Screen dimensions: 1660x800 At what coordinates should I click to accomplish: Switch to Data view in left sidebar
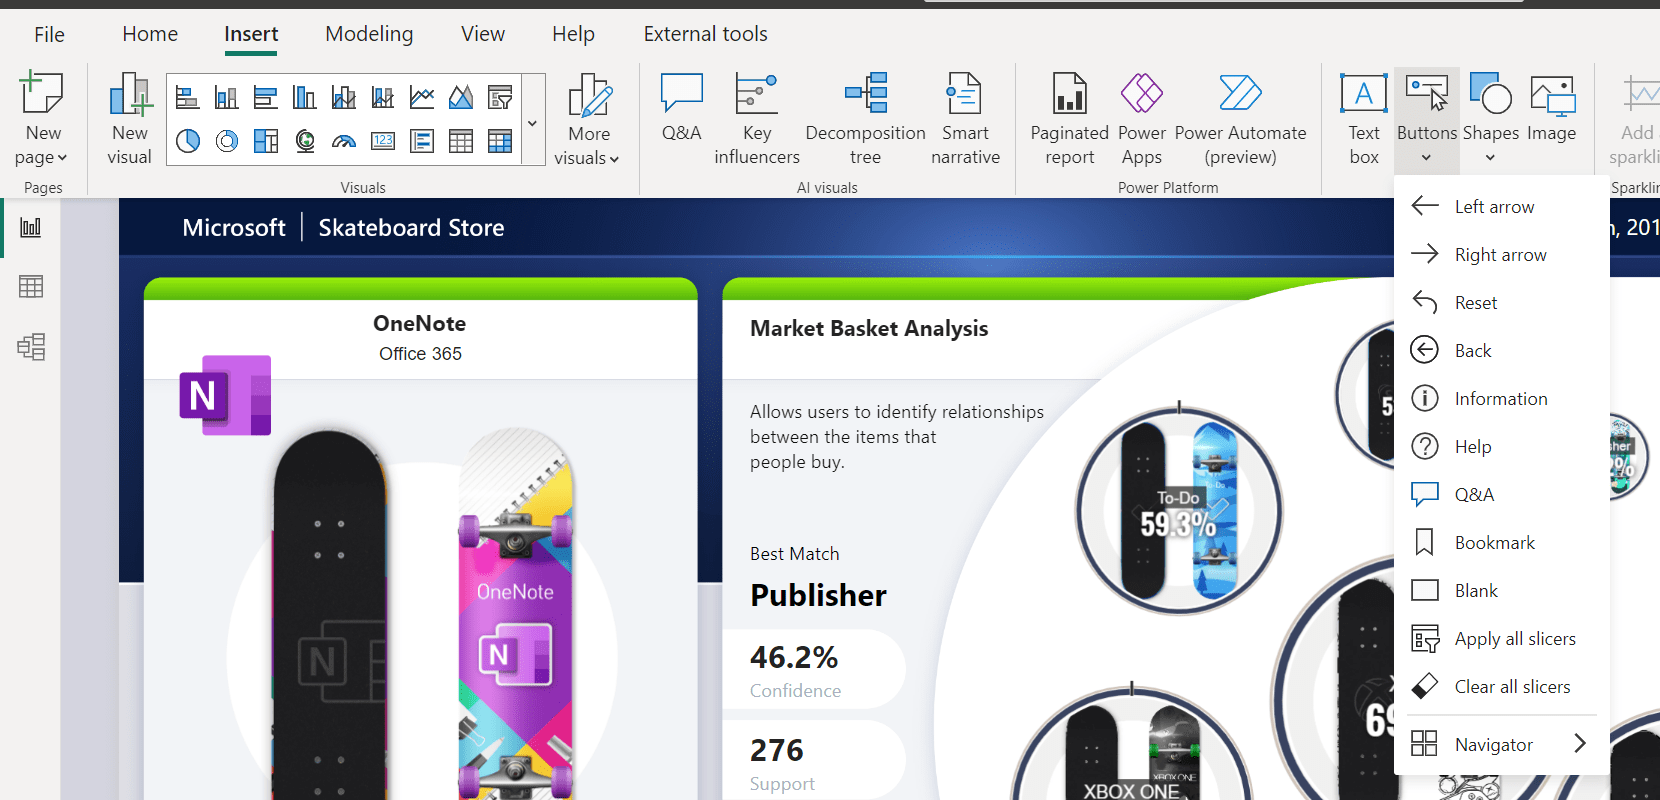[31, 287]
